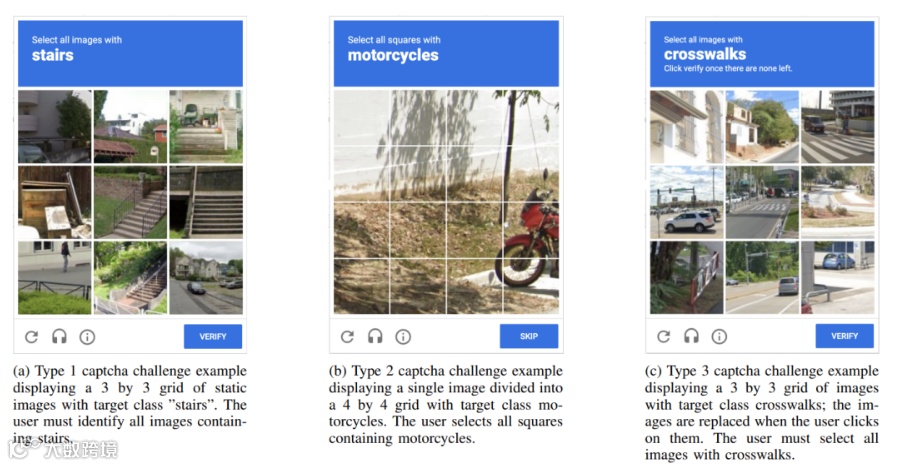
Task: Show info for the motorcycles captcha
Action: point(403,337)
